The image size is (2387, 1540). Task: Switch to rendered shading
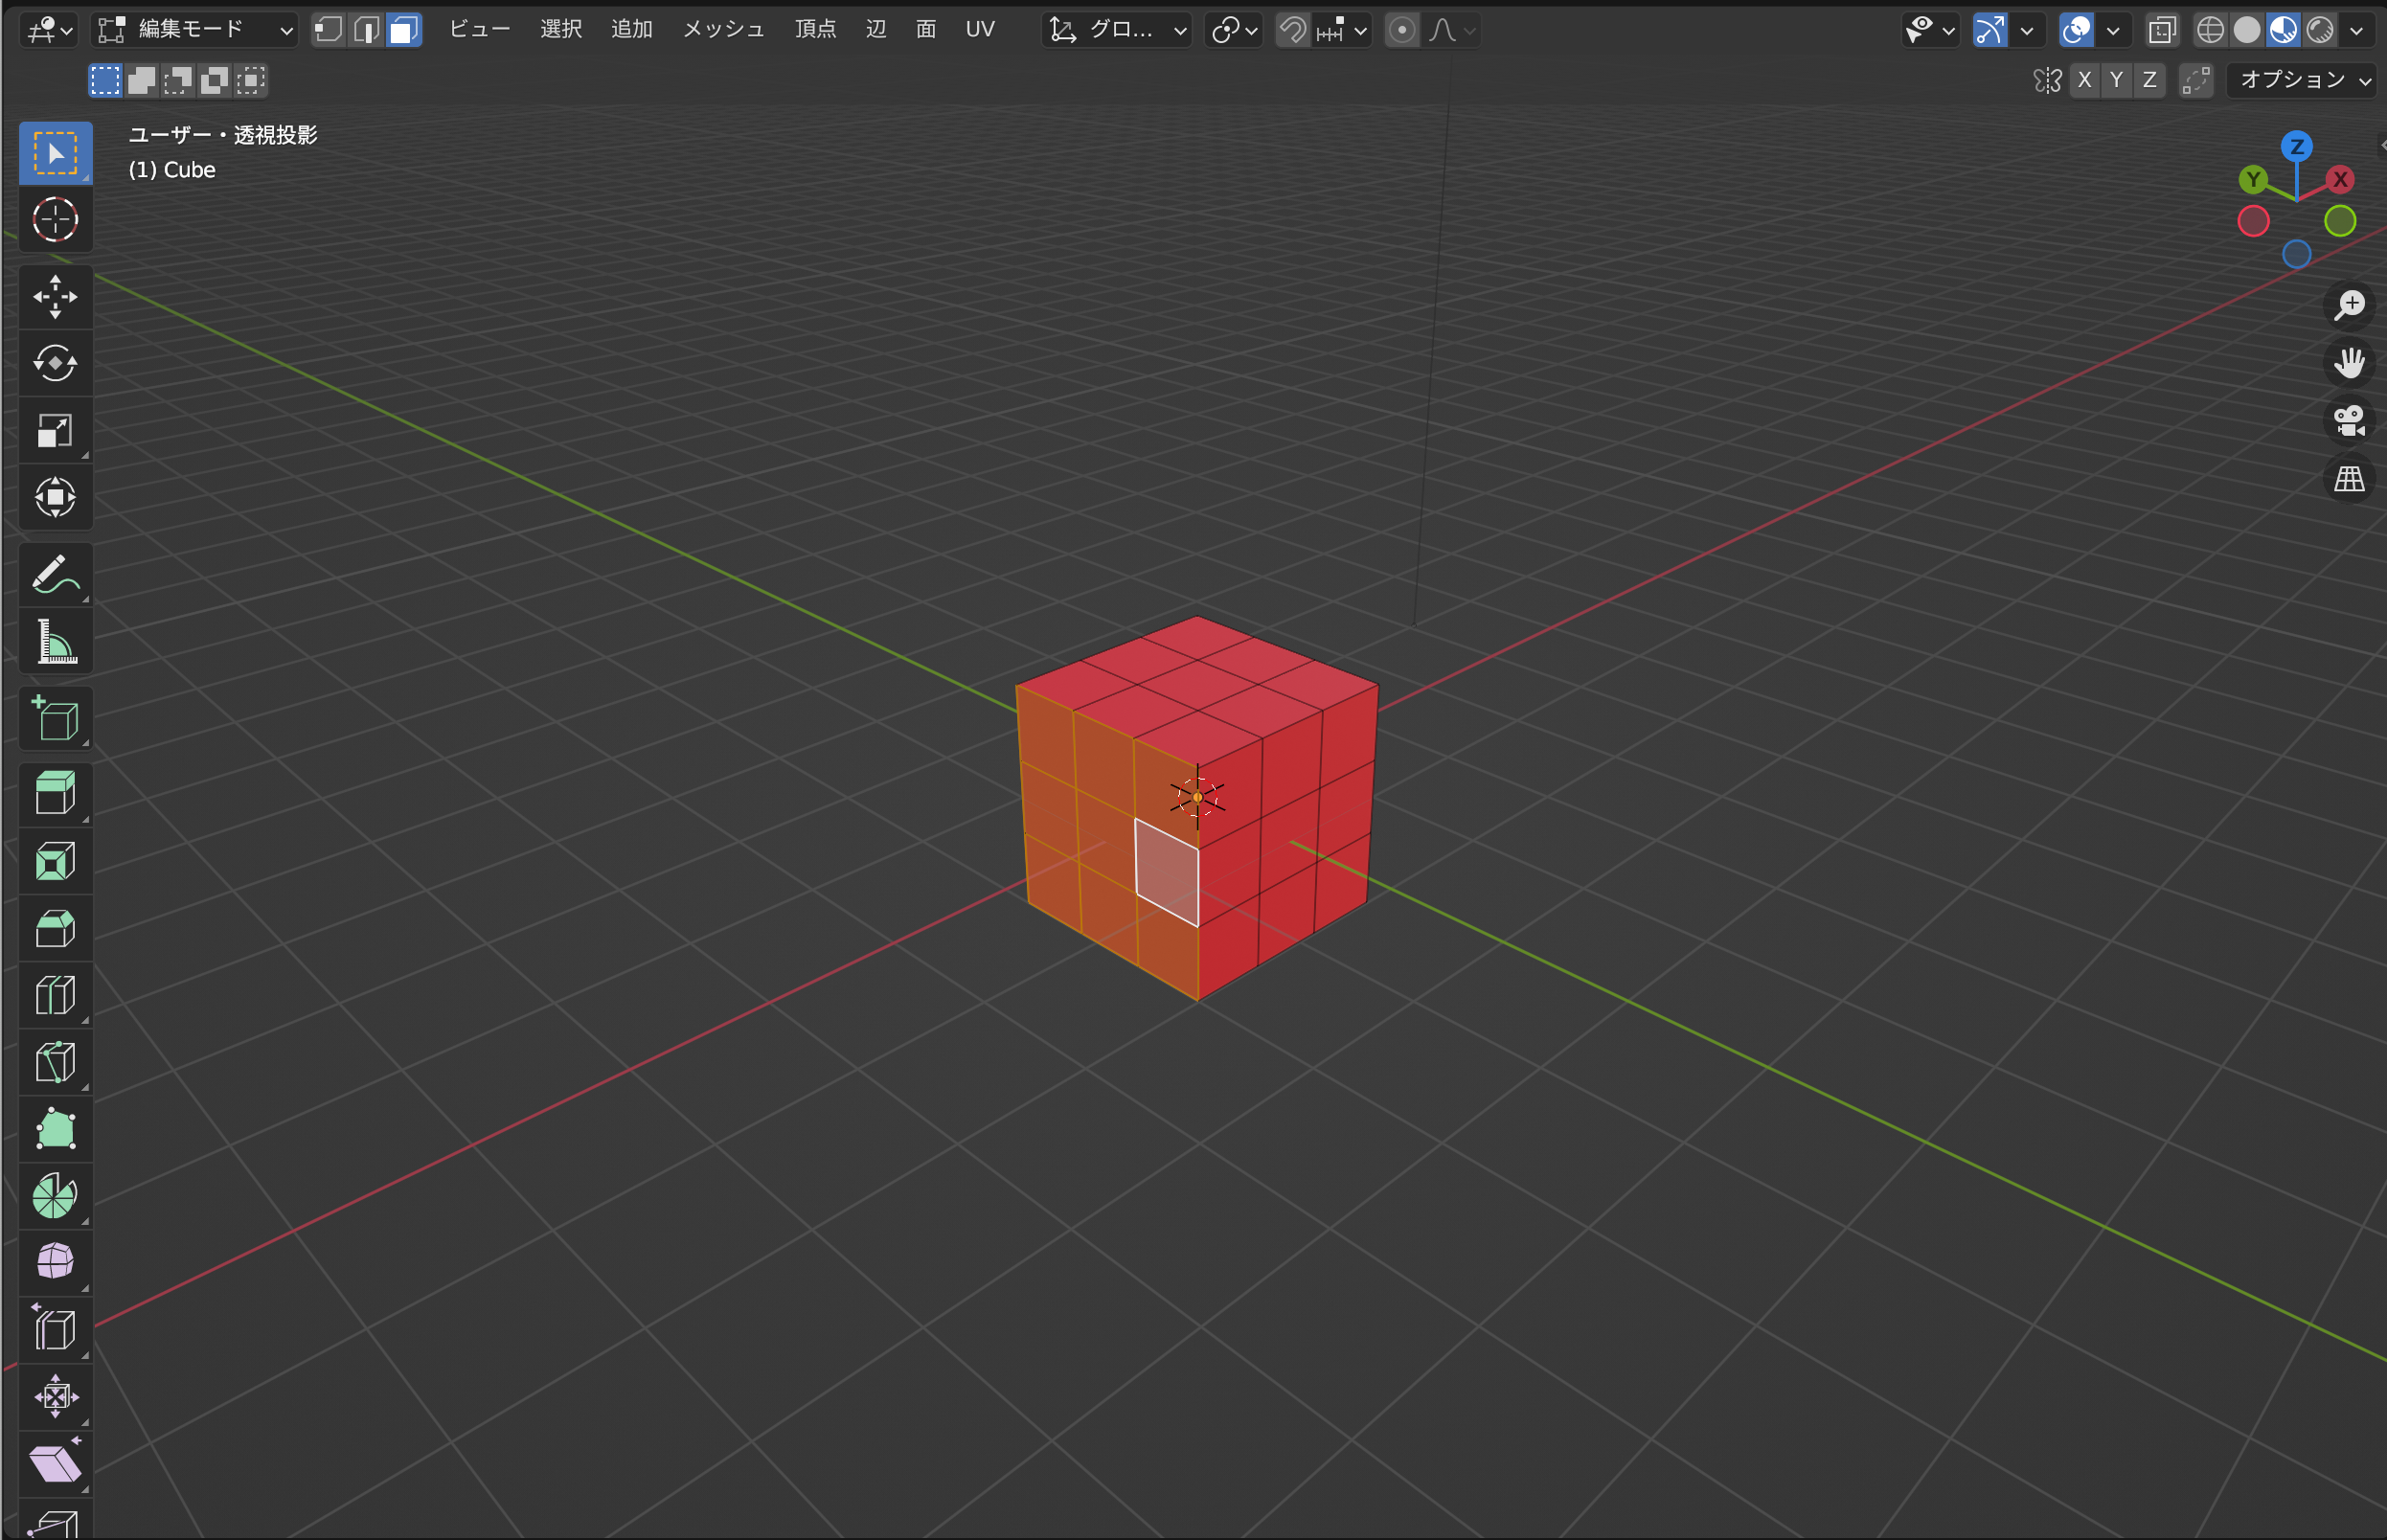(2321, 30)
